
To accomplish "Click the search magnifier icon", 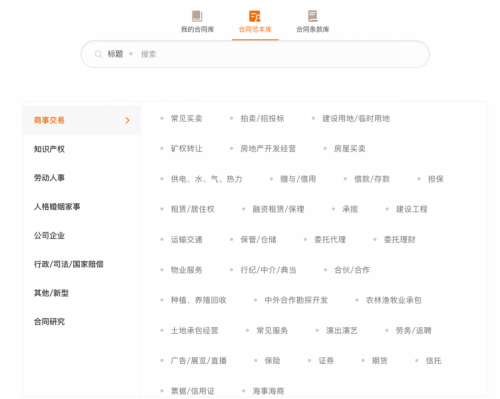I will click(x=98, y=54).
